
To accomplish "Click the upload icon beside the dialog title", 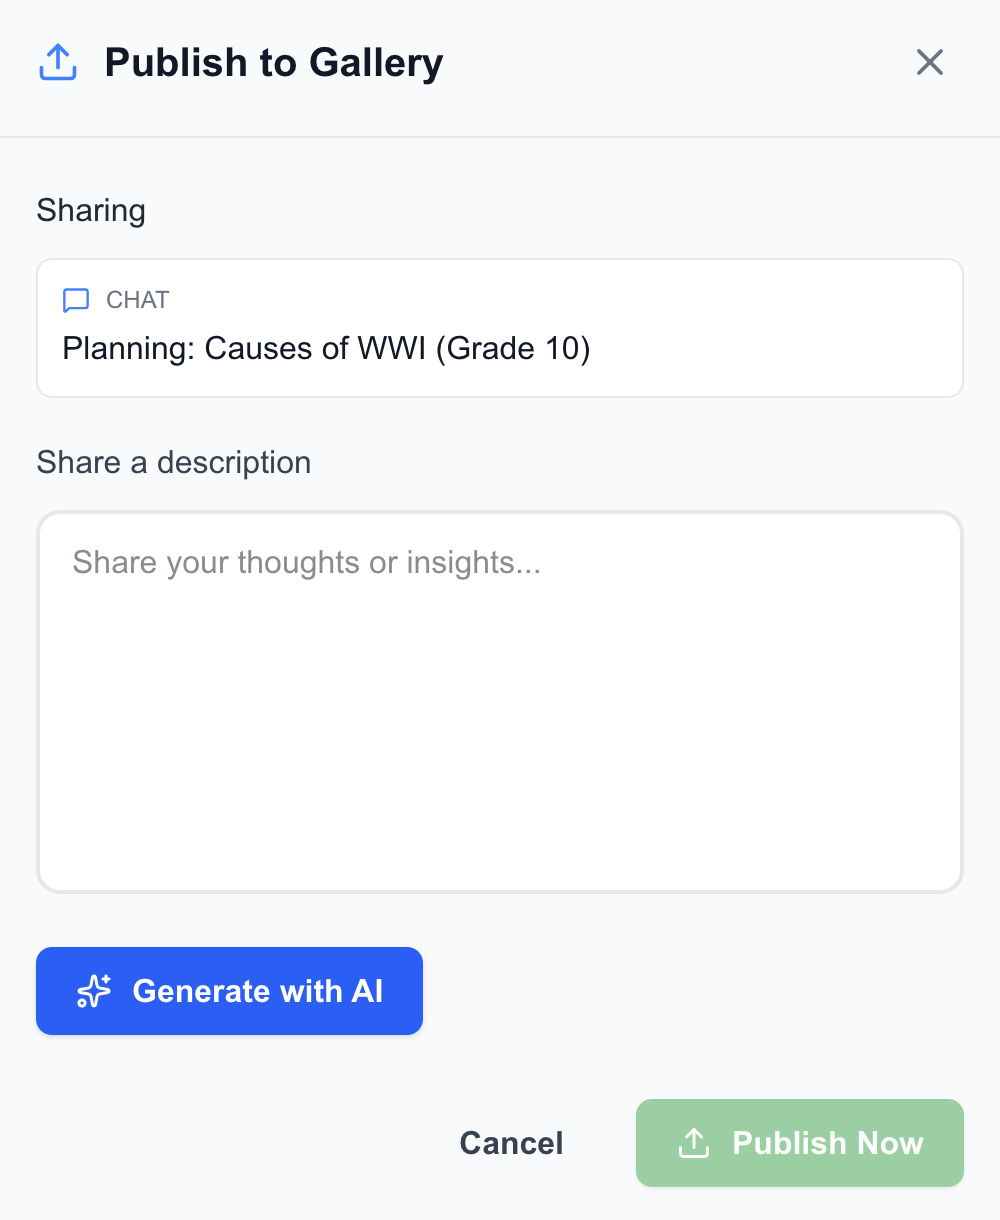I will point(58,62).
